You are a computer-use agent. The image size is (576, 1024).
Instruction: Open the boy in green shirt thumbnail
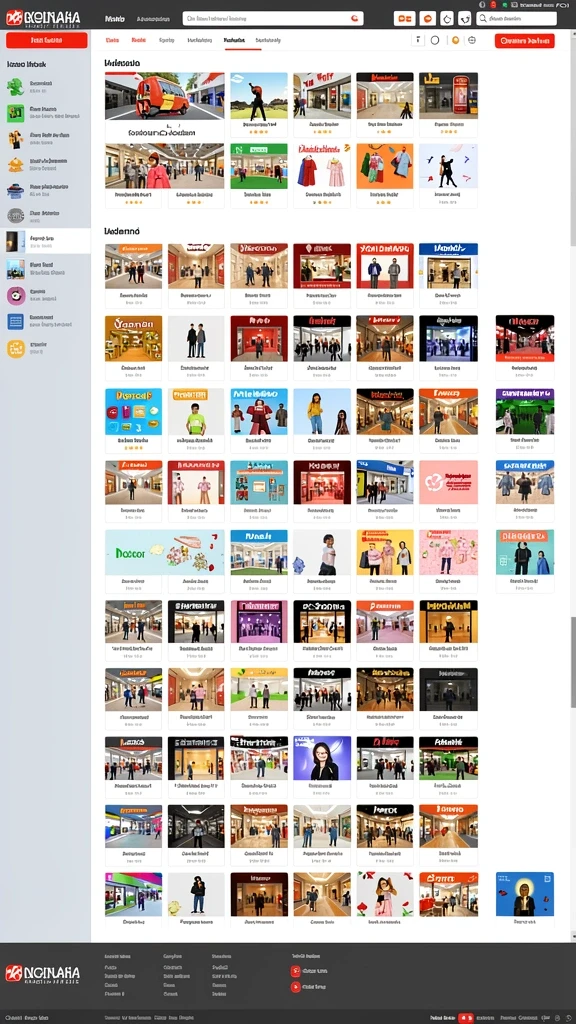click(x=196, y=412)
